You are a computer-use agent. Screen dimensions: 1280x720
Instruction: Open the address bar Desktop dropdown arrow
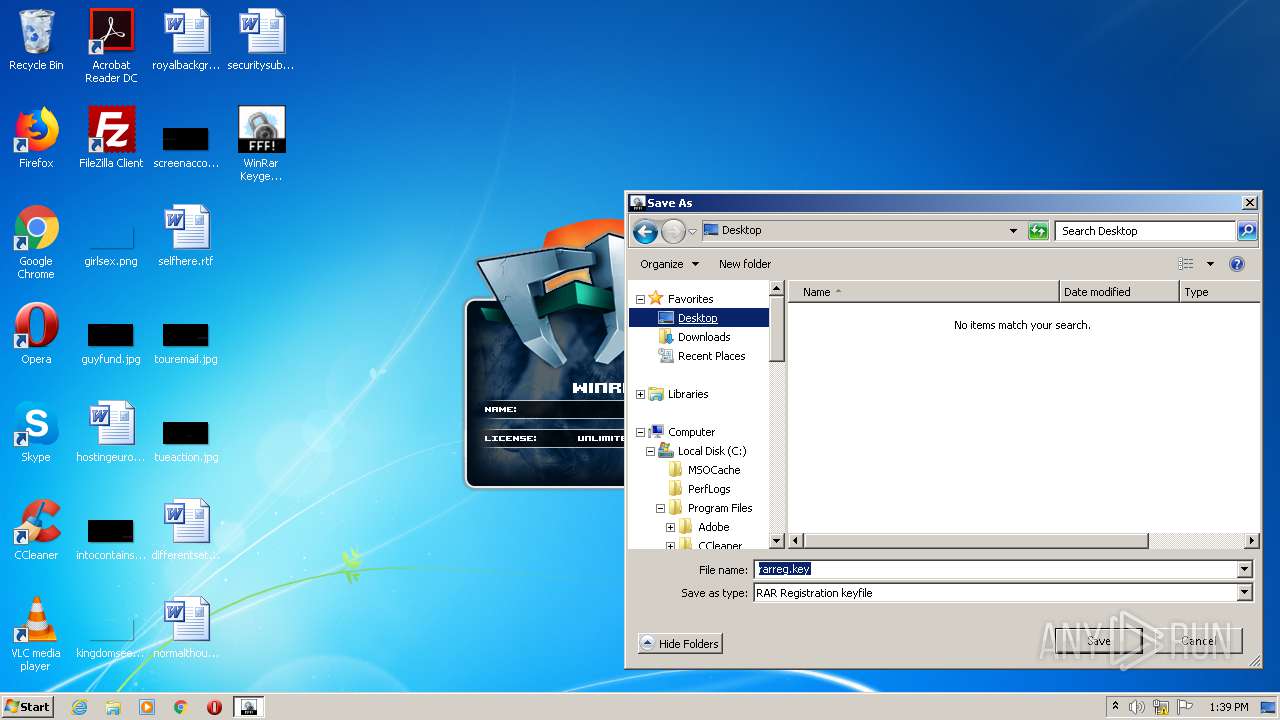pos(1013,231)
